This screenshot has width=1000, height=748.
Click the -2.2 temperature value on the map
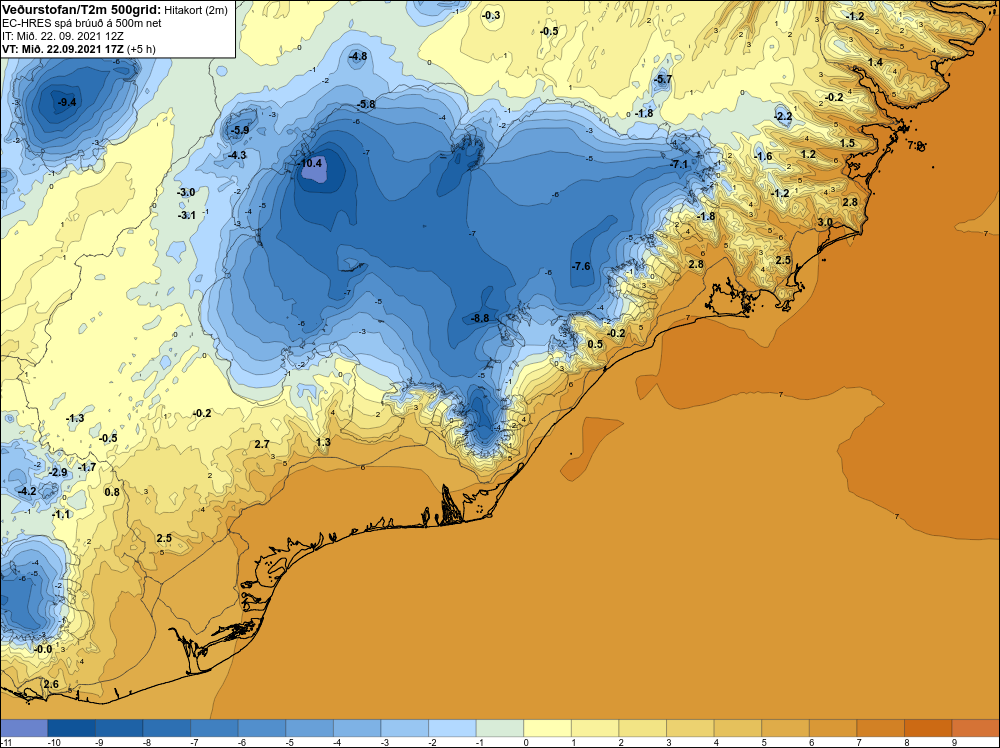tap(783, 116)
